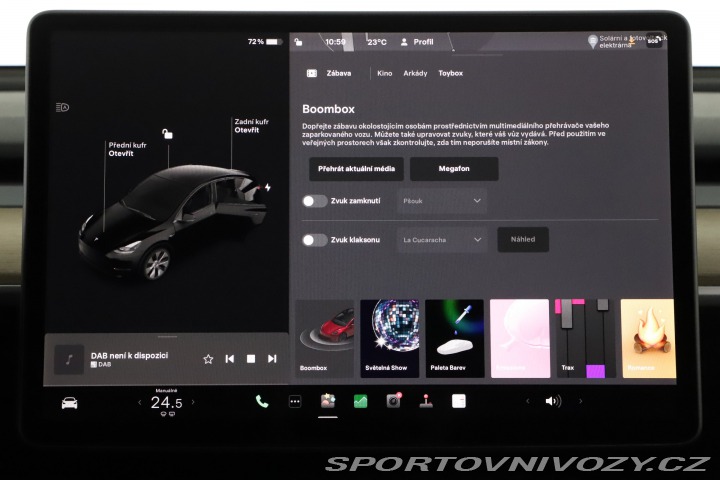Open Přední kufr Otevřít

127,149
